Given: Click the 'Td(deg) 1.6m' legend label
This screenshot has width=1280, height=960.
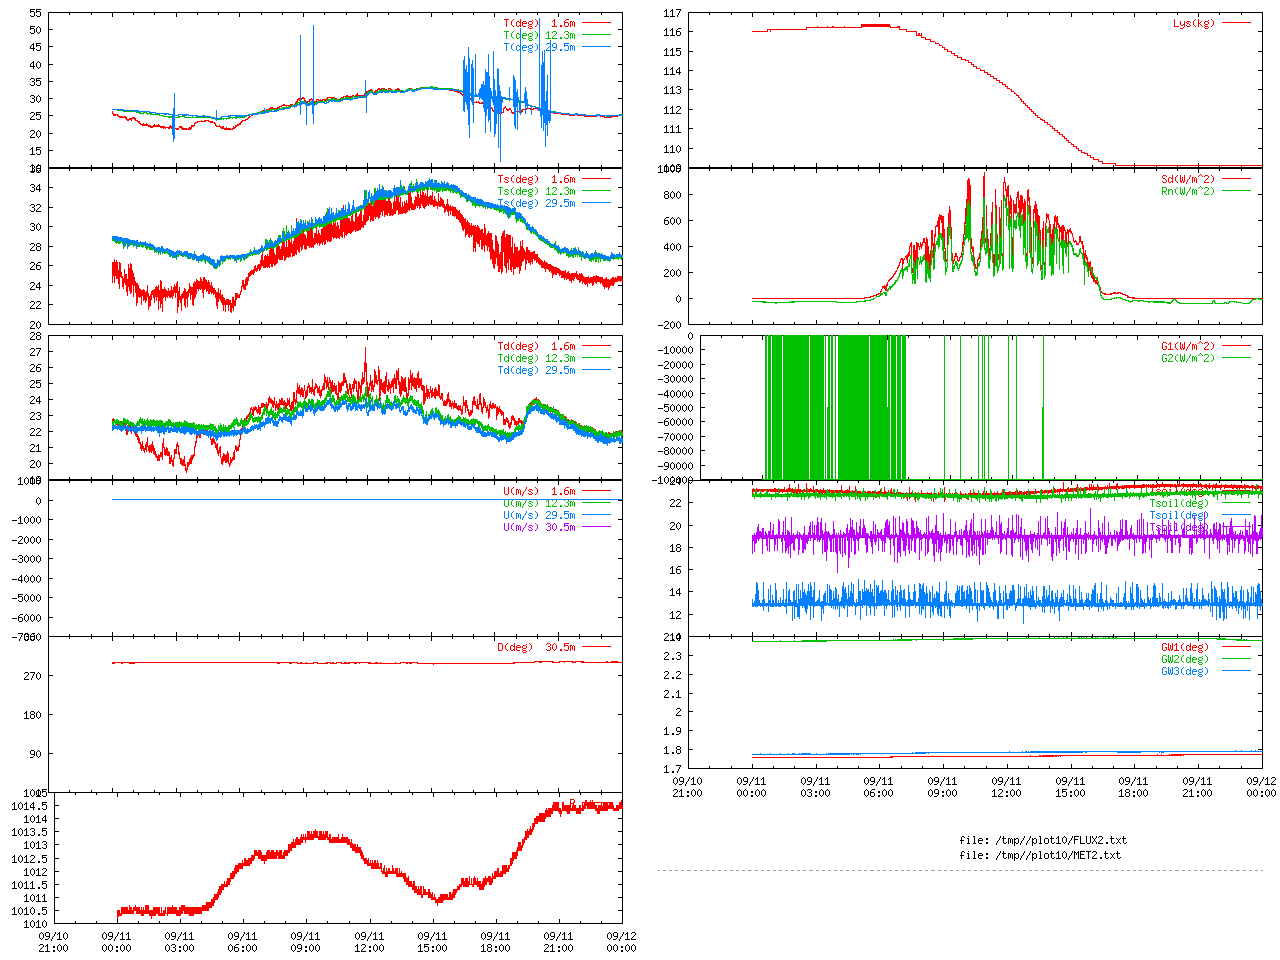Looking at the screenshot, I should (x=537, y=347).
